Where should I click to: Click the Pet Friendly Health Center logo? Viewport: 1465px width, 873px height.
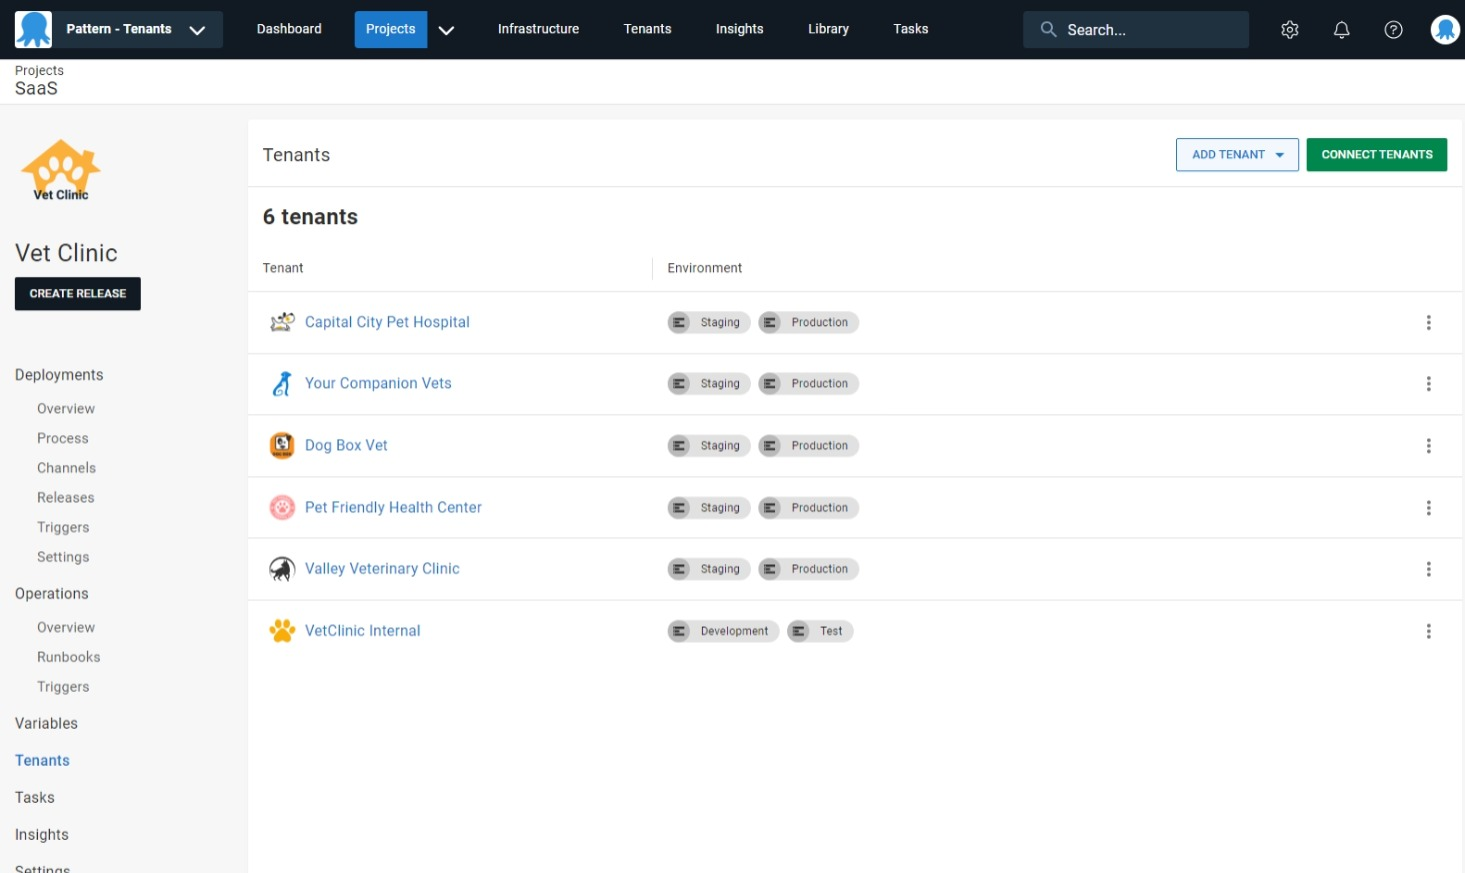pos(282,508)
